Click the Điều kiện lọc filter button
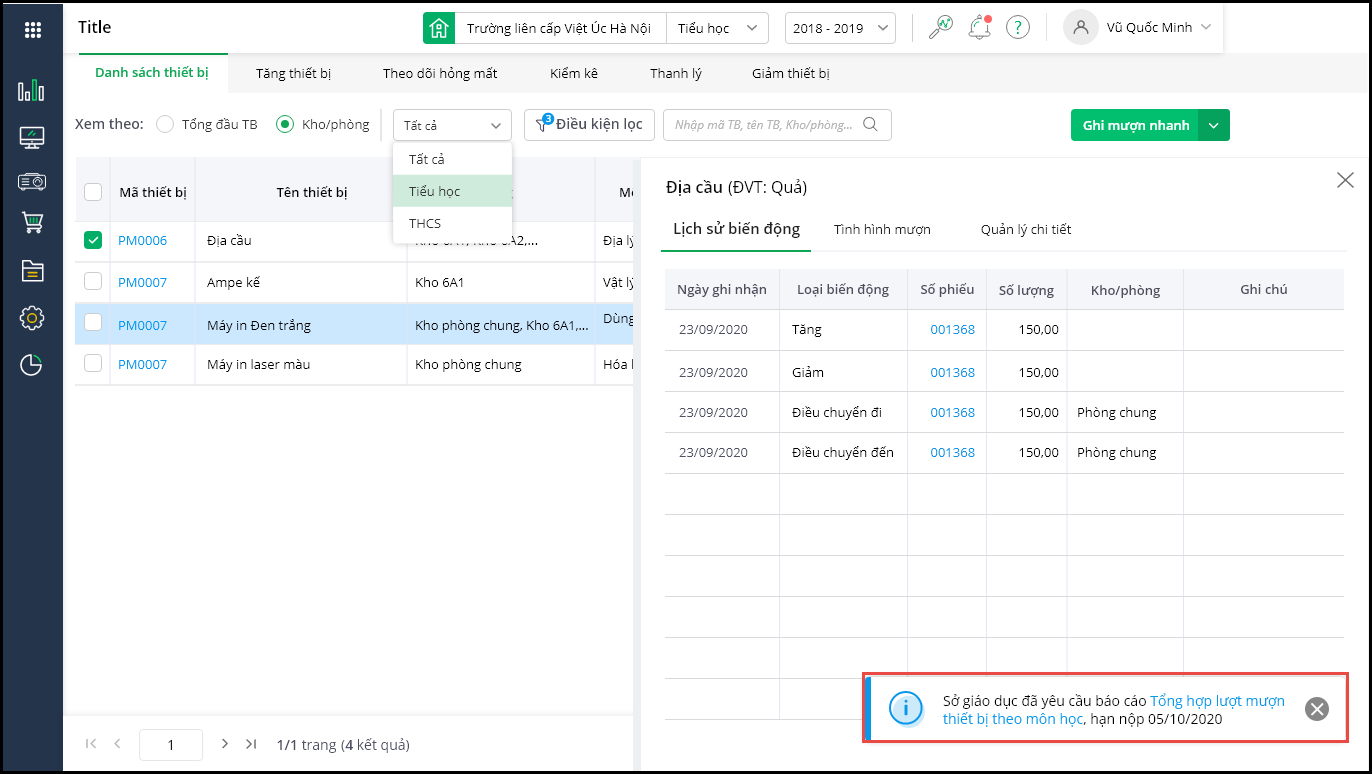1372x774 pixels. [x=589, y=125]
